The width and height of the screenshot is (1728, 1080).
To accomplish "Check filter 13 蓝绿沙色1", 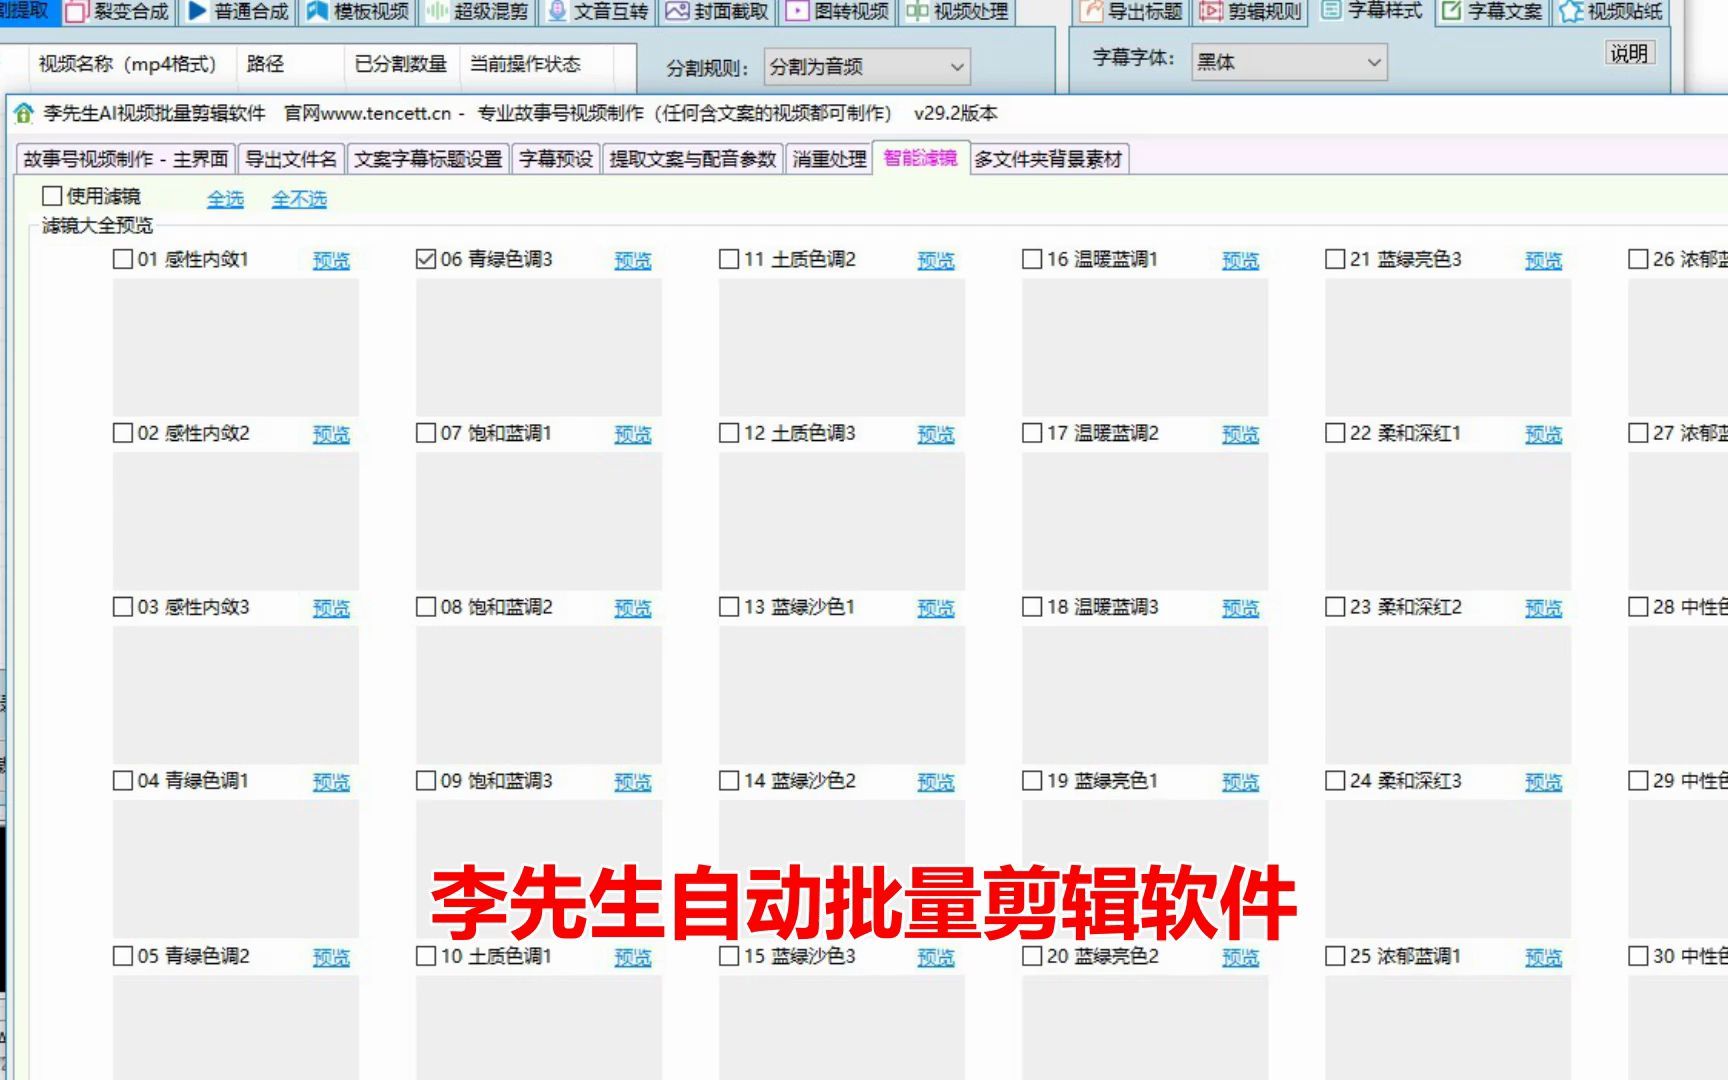I will pyautogui.click(x=729, y=607).
